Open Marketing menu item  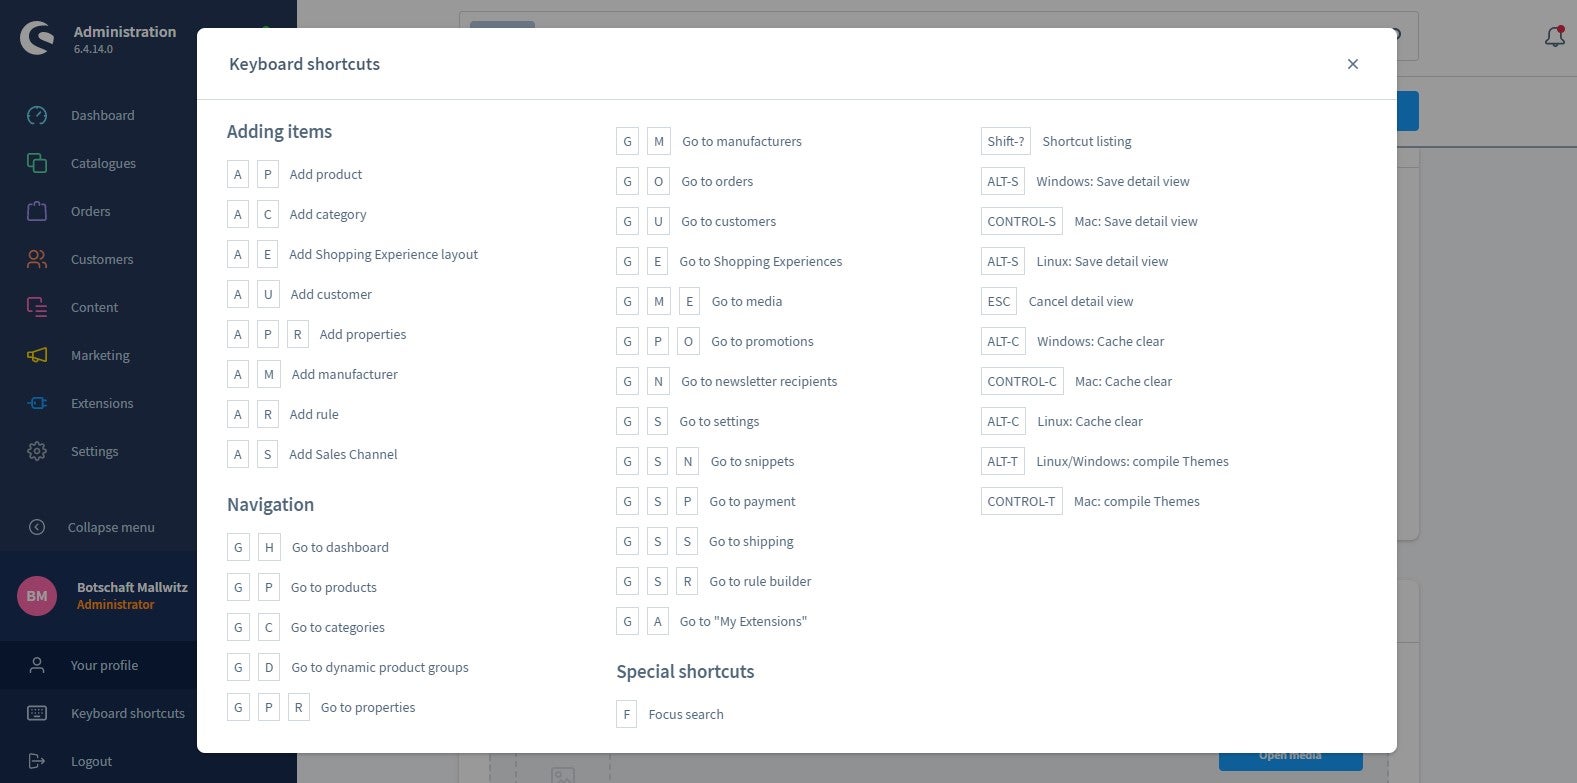(x=100, y=355)
